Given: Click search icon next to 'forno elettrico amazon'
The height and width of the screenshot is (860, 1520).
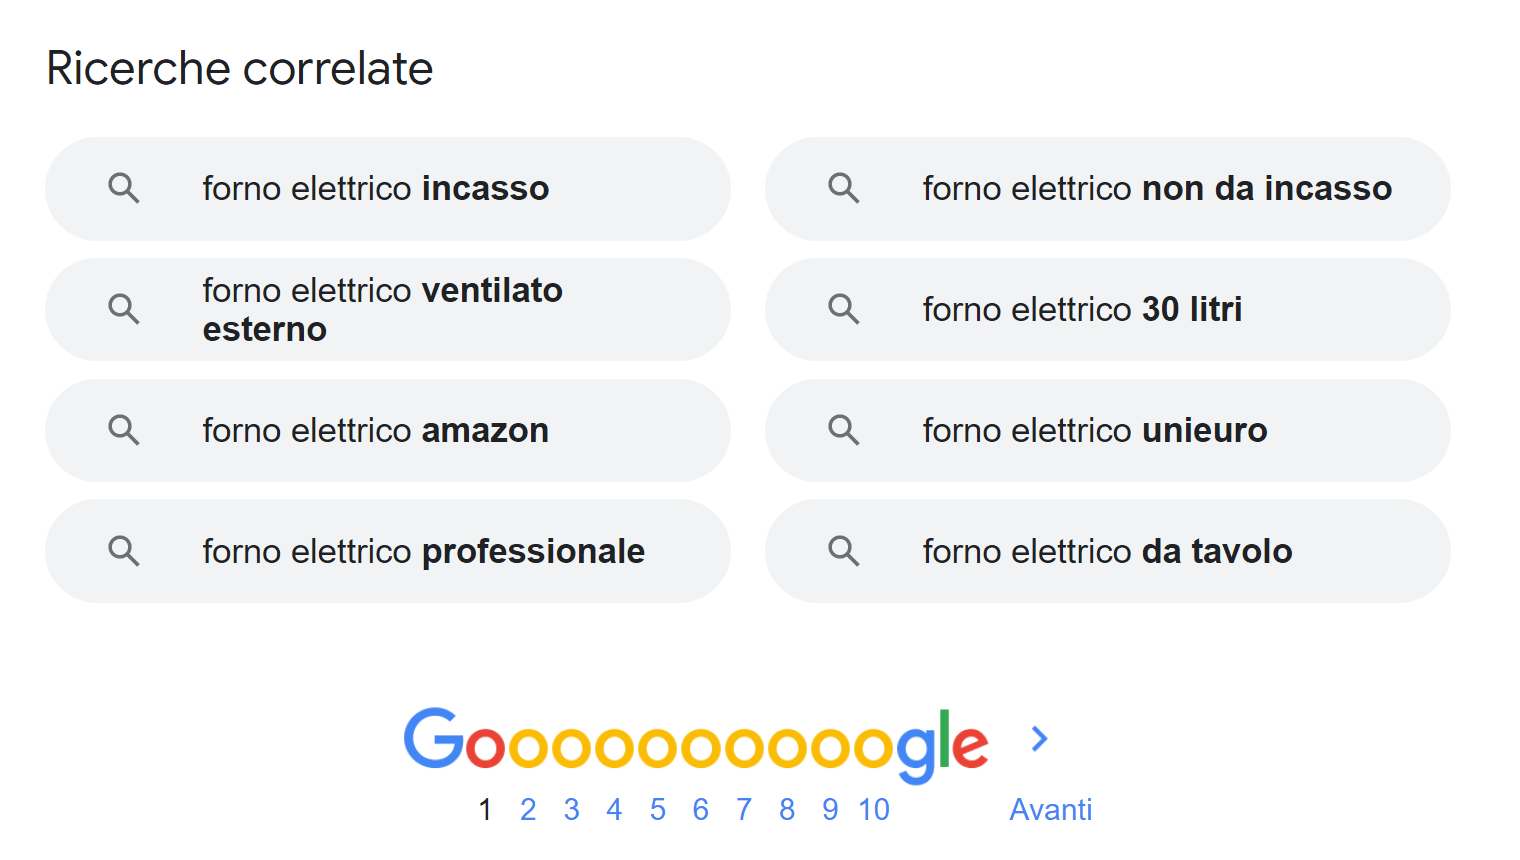Looking at the screenshot, I should pos(124,430).
